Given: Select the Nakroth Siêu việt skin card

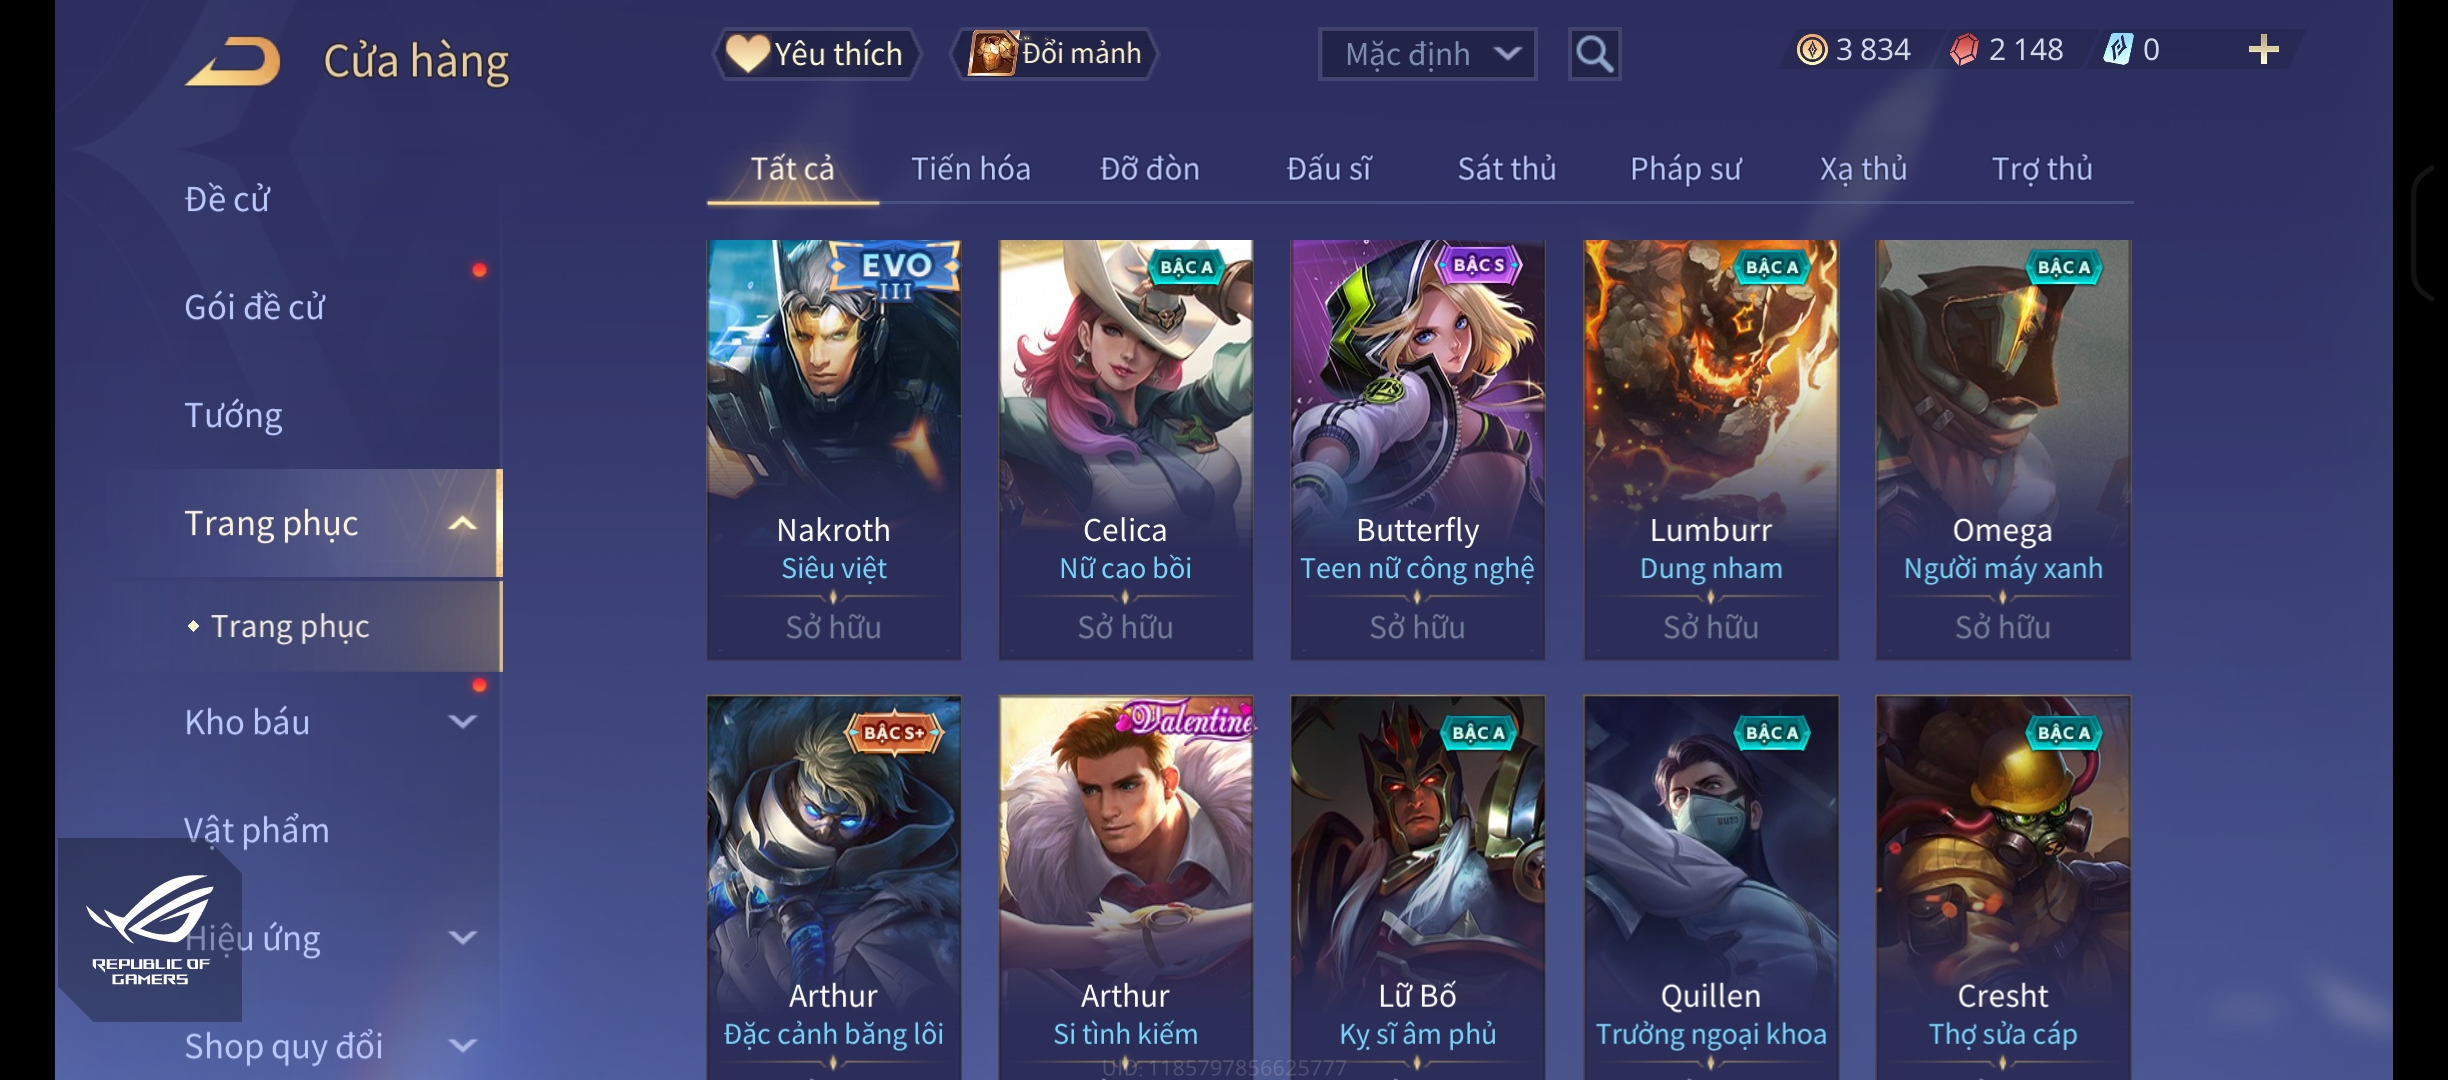Looking at the screenshot, I should [x=833, y=449].
